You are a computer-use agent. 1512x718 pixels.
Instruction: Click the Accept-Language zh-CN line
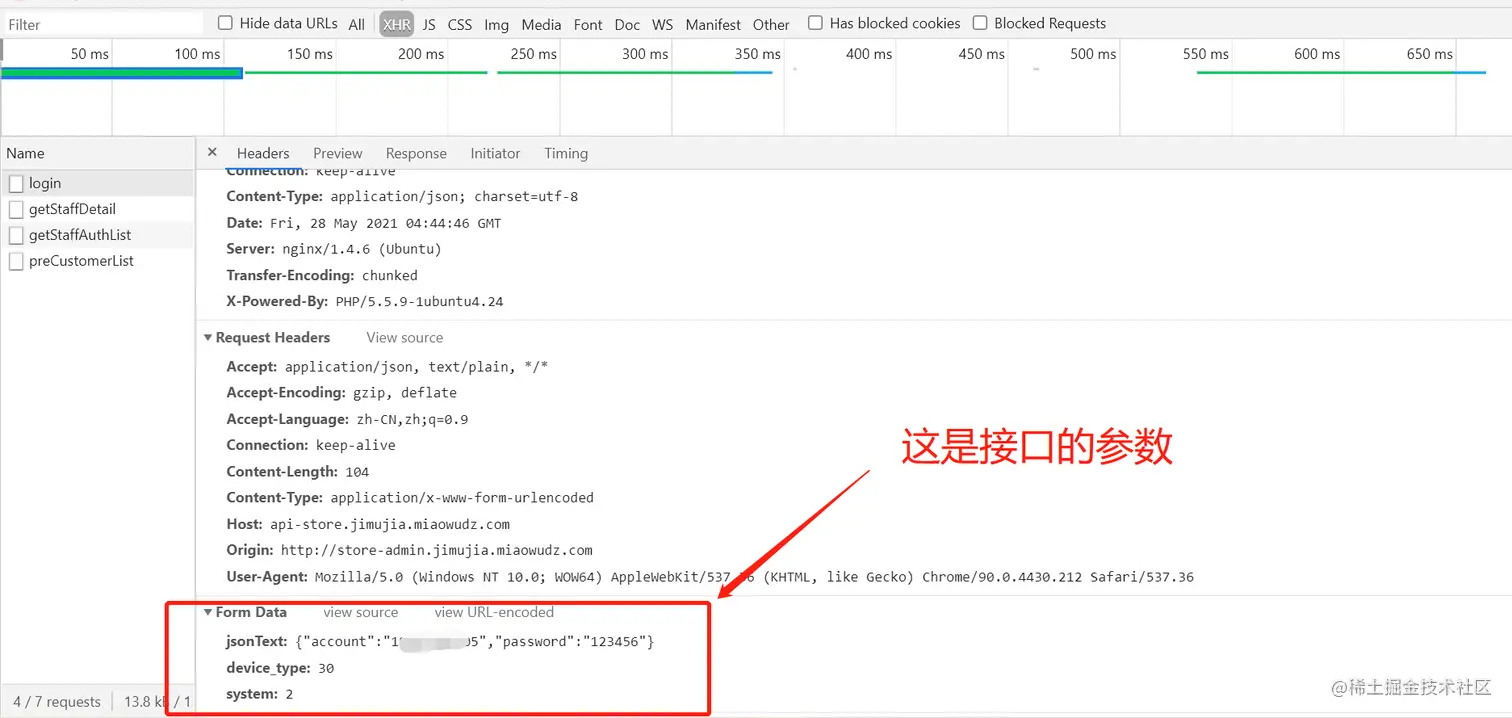[347, 419]
